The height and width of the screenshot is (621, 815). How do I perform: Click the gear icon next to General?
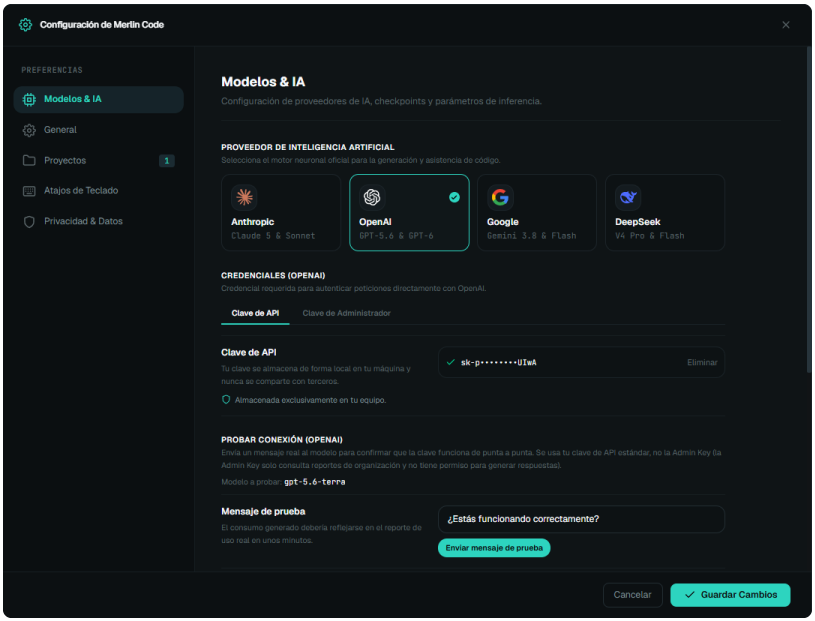29,130
